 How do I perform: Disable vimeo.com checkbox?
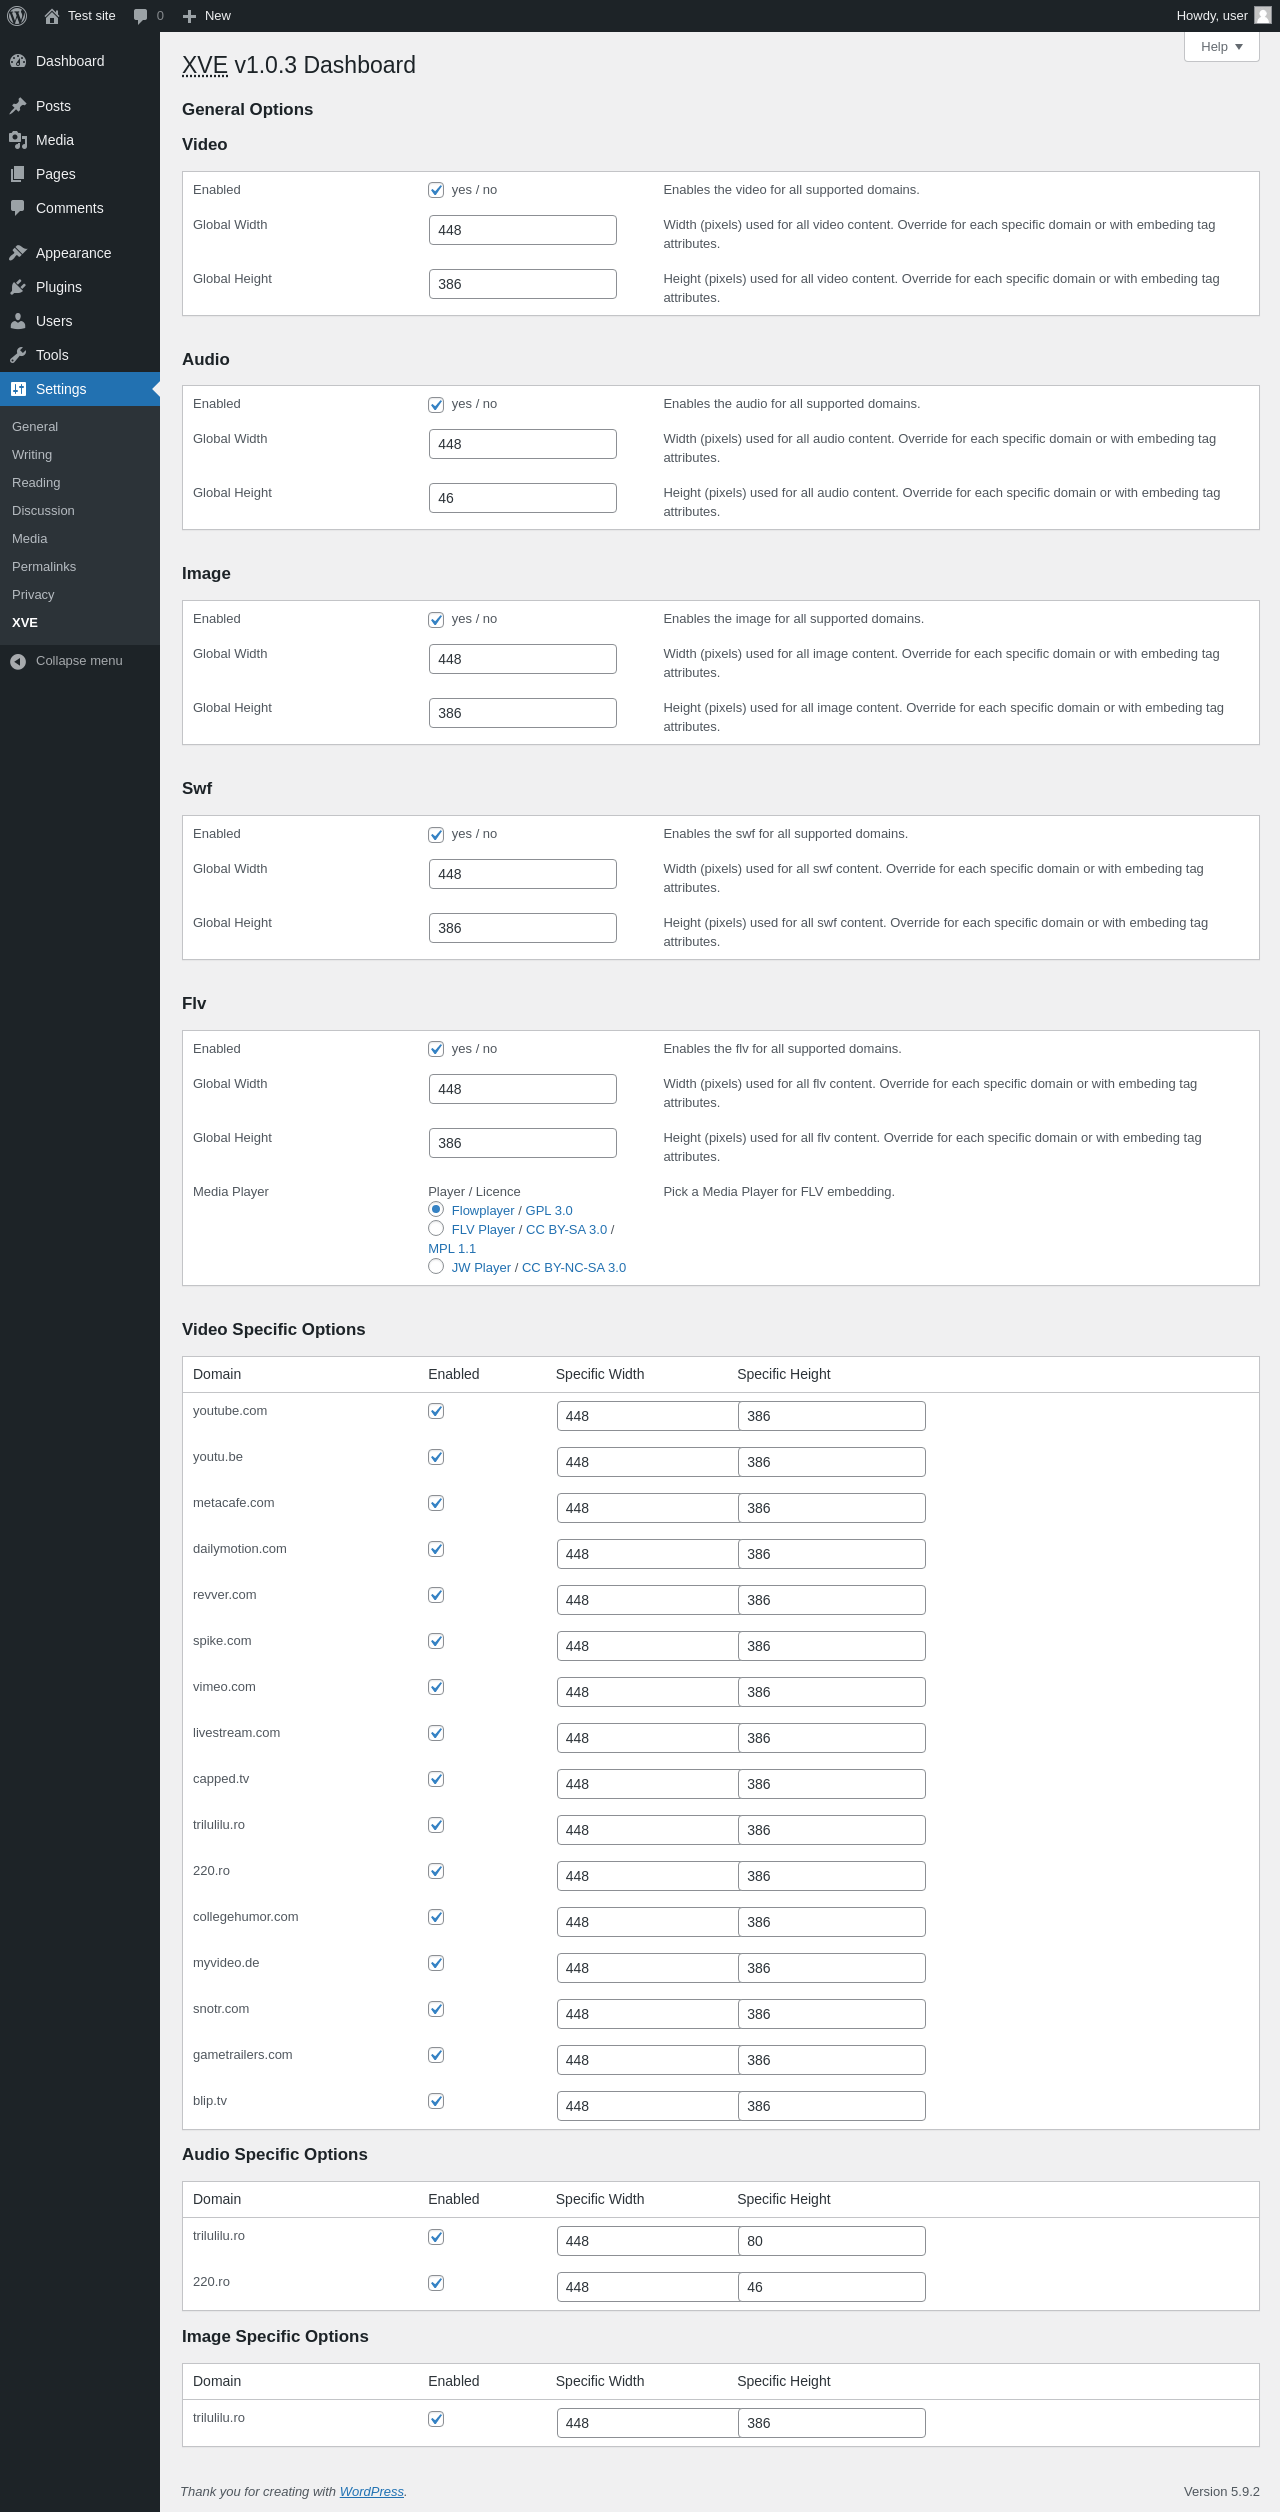pos(436,1687)
